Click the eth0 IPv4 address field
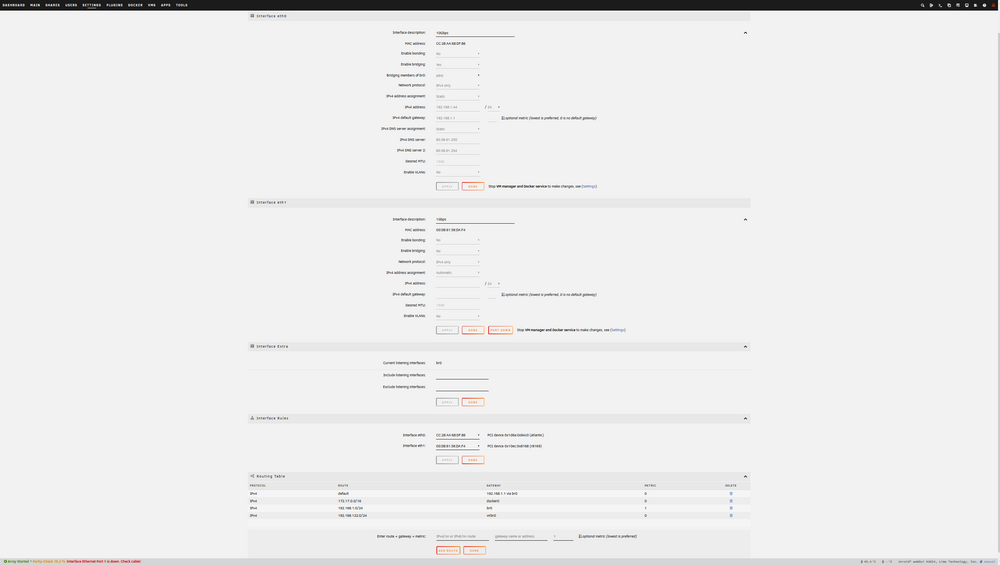This screenshot has width=1000, height=565. click(x=457, y=107)
